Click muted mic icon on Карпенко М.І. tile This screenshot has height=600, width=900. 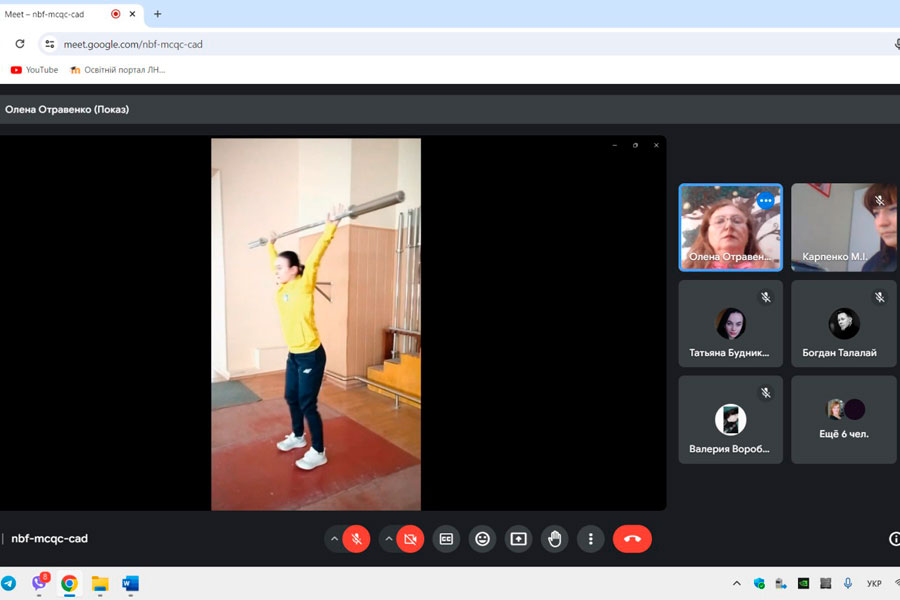(879, 201)
